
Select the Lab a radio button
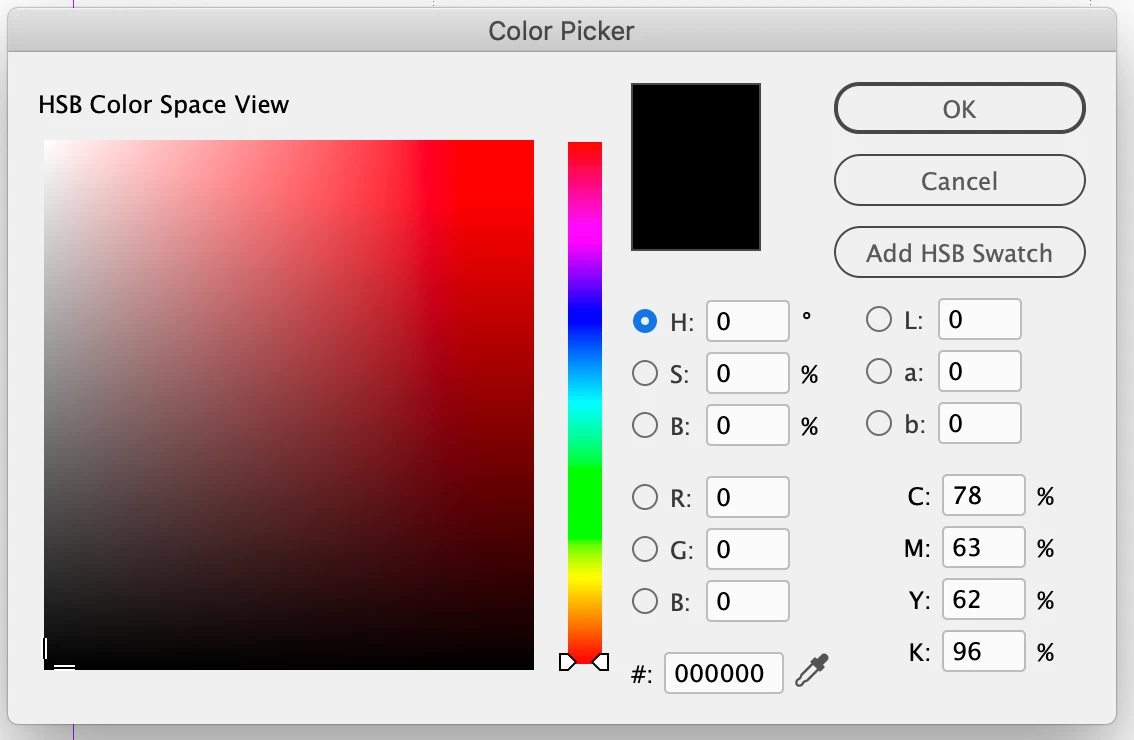click(x=879, y=371)
